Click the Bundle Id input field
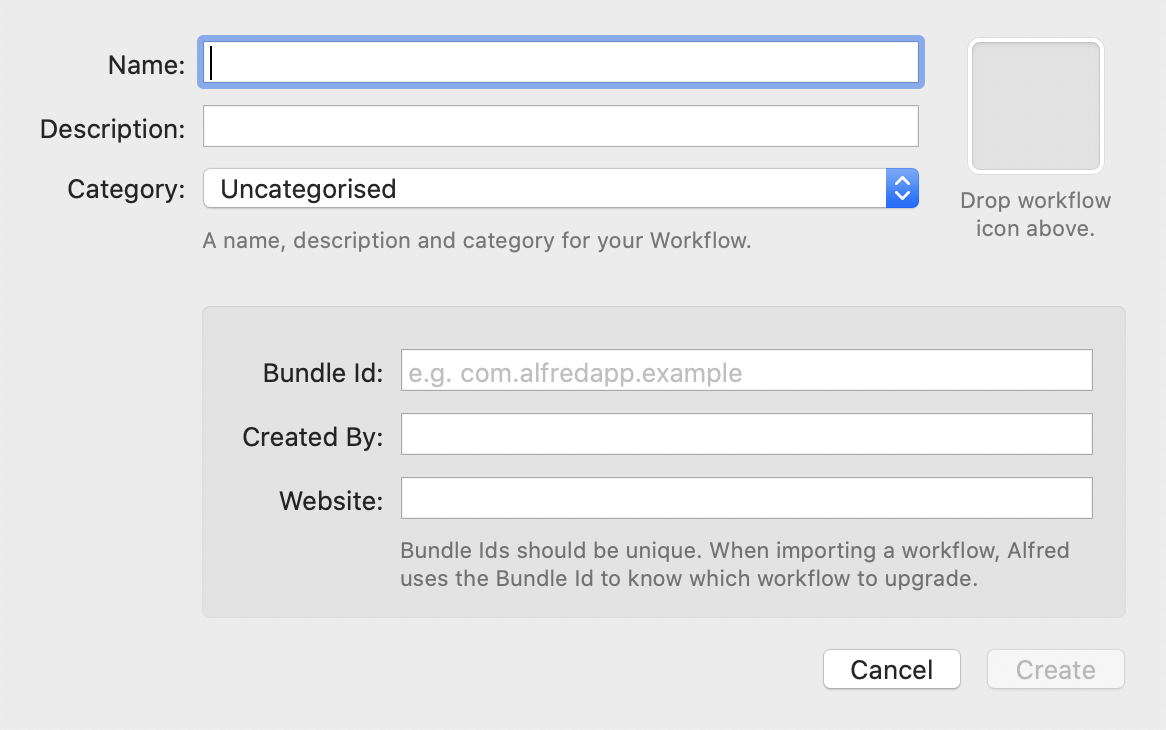 point(747,370)
